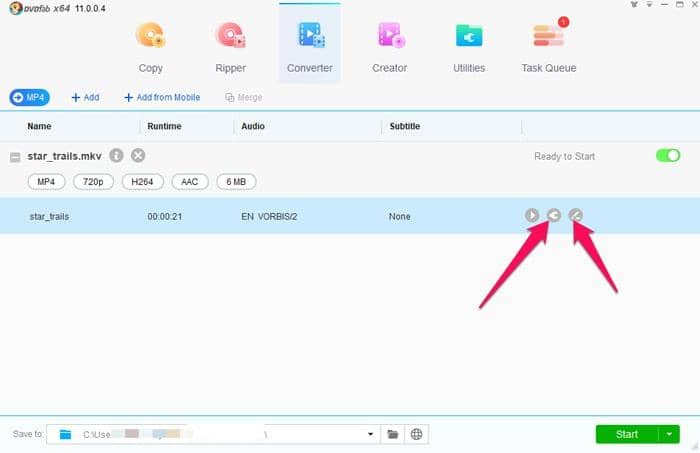Open info for star_trails.mkv

click(x=117, y=155)
